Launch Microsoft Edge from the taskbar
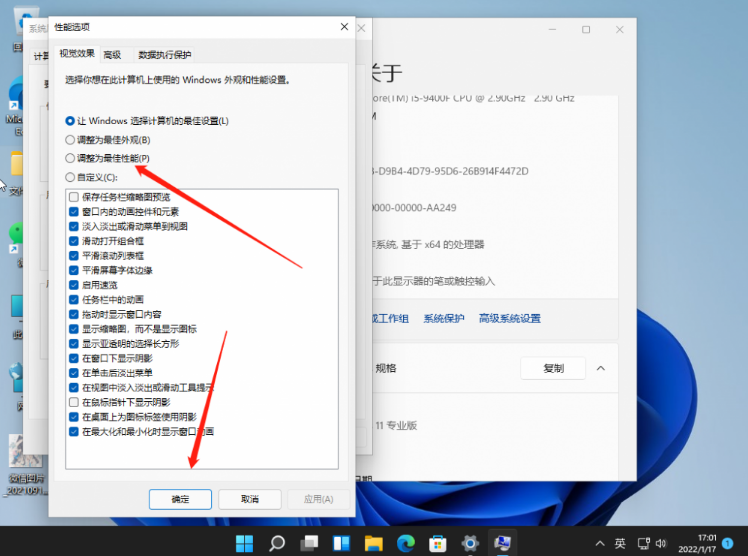The image size is (748, 556). [406, 543]
